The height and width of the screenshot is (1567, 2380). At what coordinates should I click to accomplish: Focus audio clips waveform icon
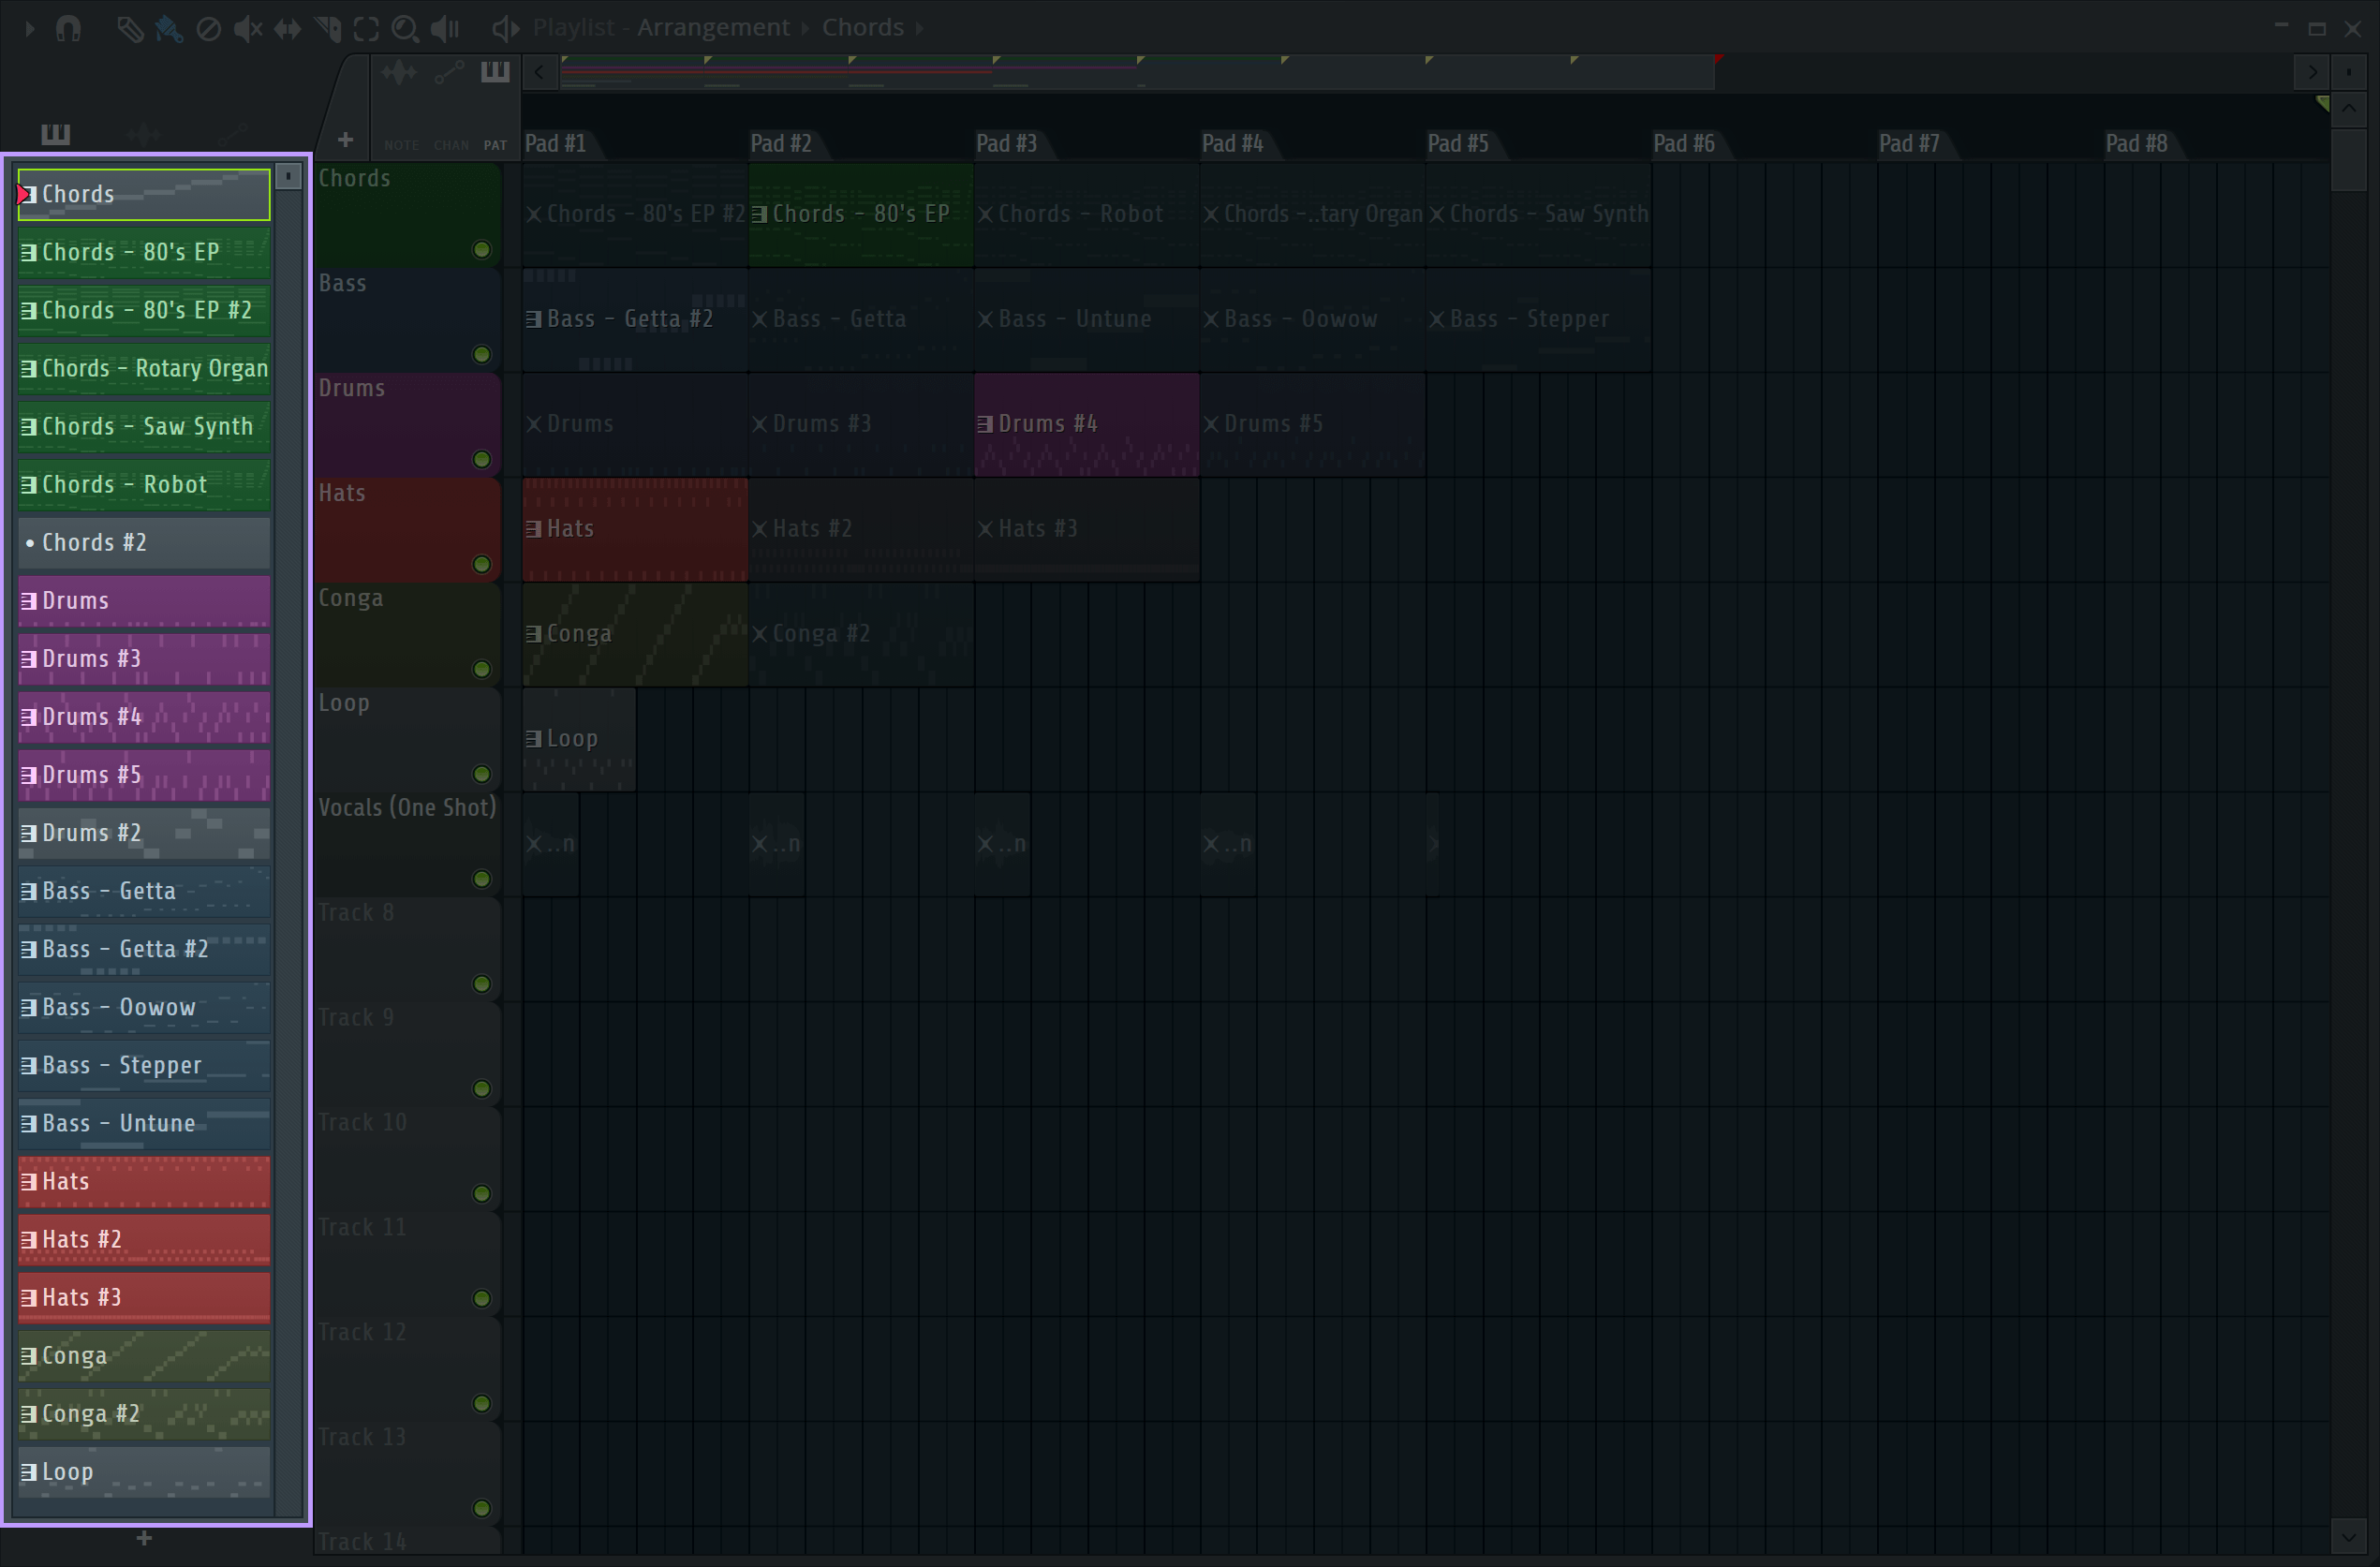[398, 72]
